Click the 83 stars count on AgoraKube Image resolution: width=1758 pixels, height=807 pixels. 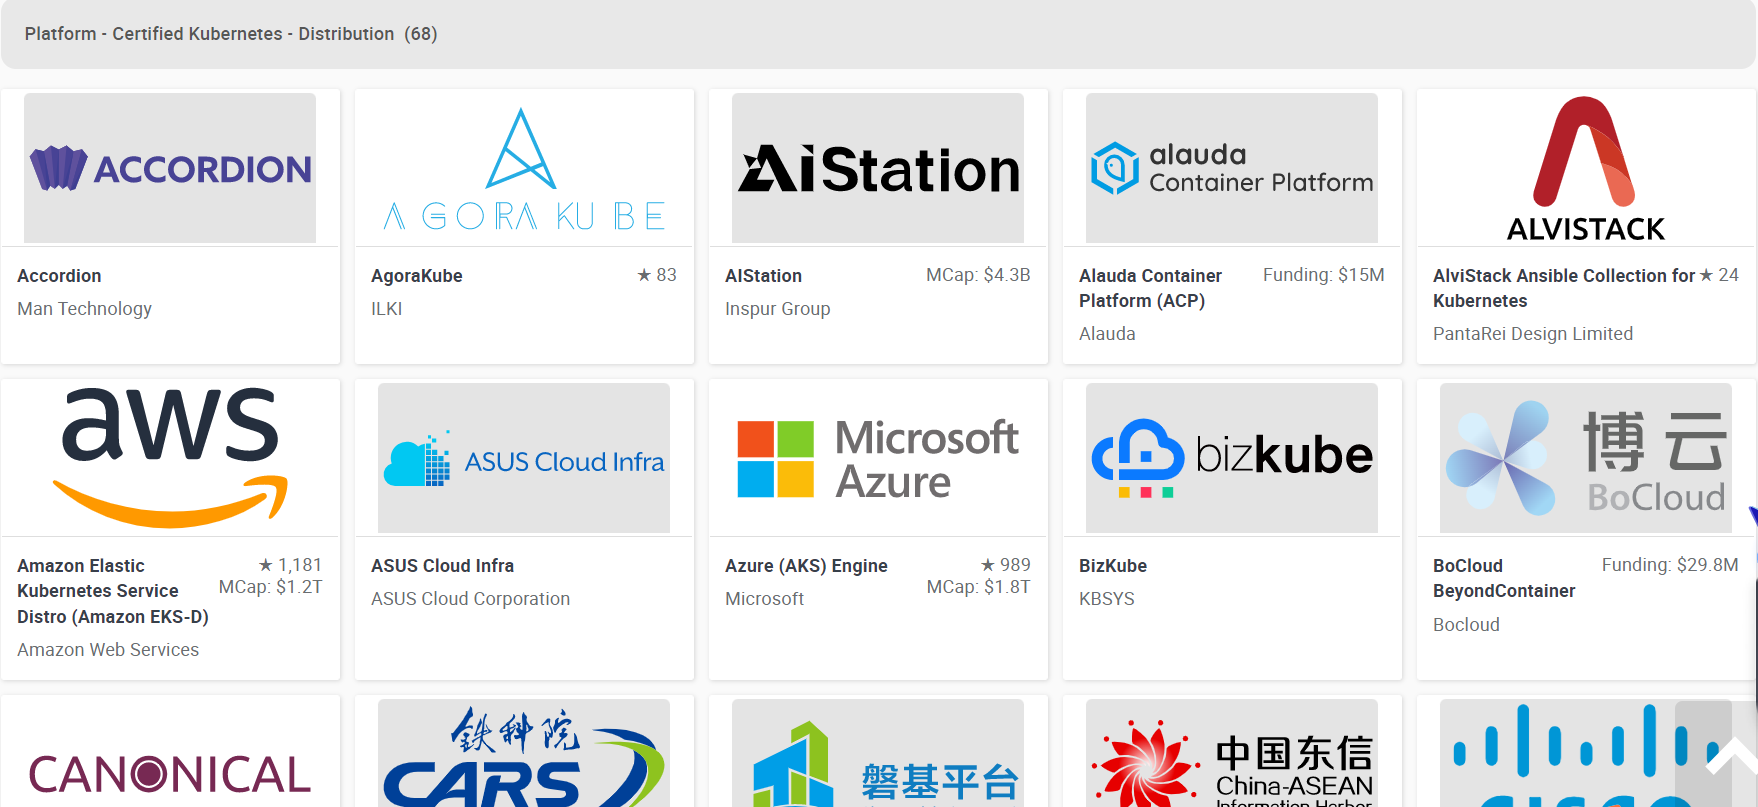657,275
